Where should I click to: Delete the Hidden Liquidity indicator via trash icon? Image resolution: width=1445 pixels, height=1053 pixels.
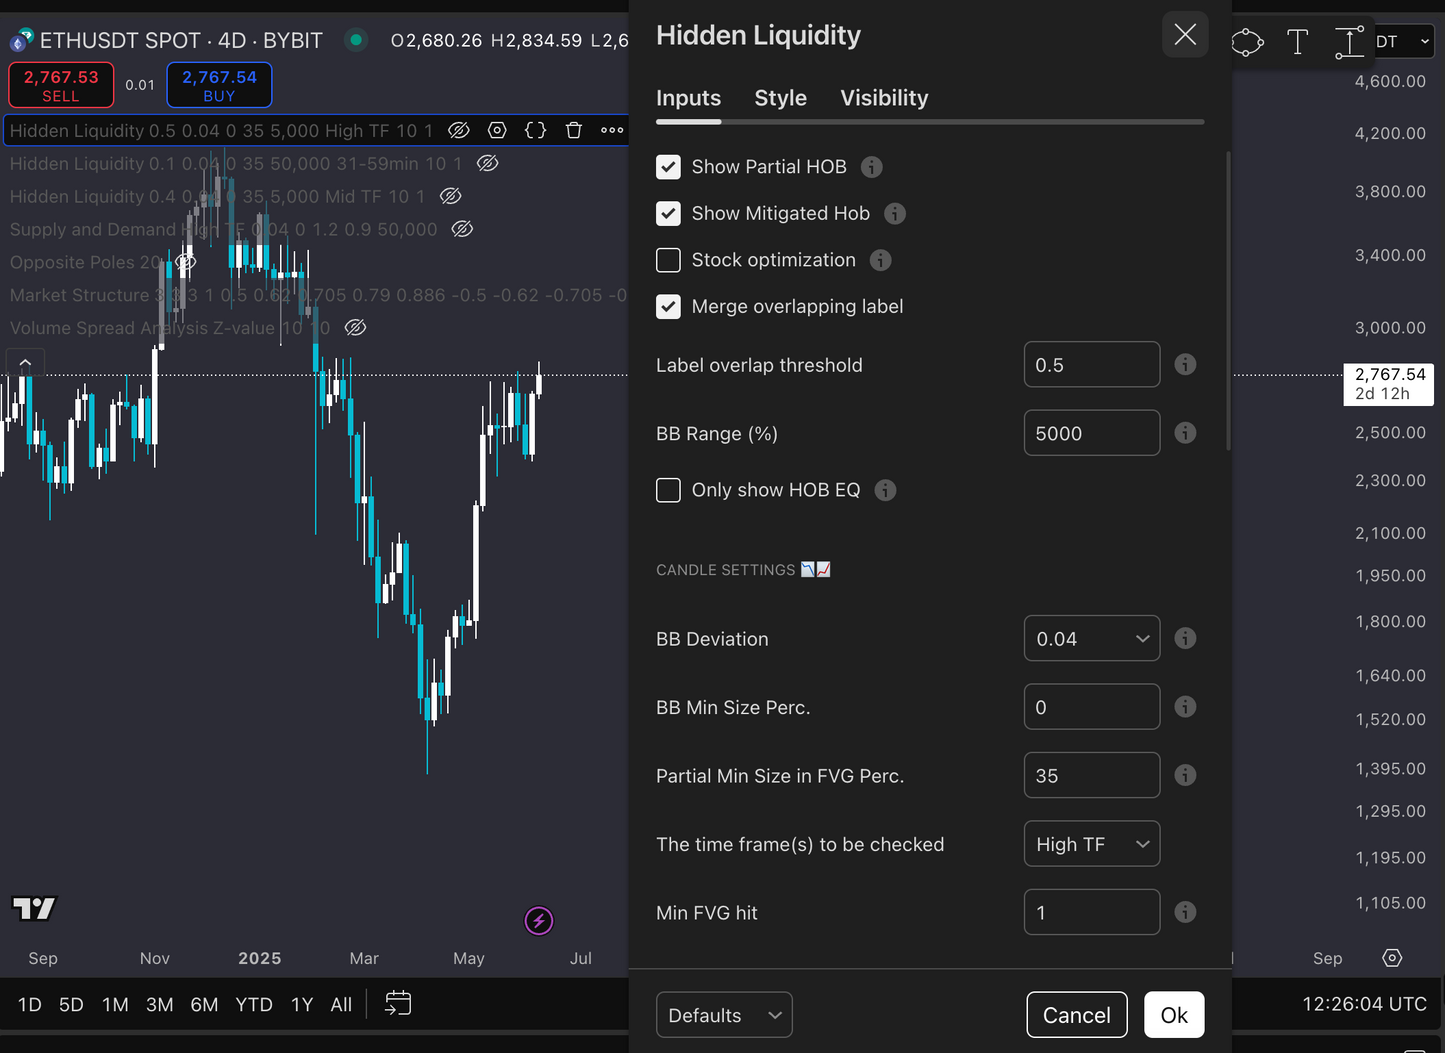(x=573, y=130)
